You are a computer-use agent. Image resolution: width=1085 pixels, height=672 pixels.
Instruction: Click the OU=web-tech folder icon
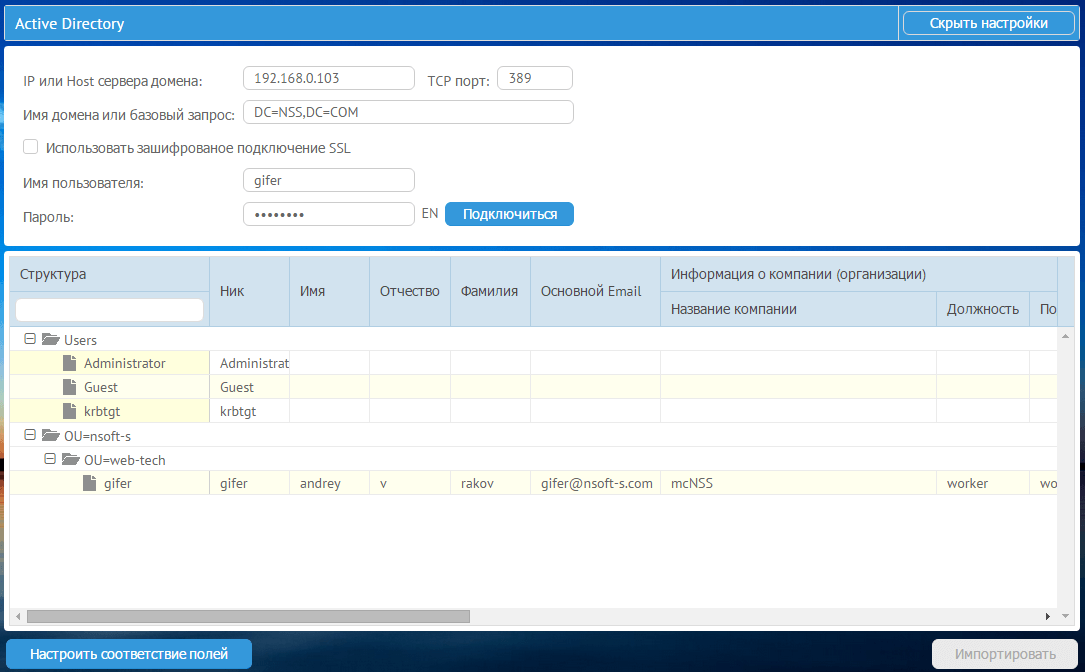coord(70,460)
